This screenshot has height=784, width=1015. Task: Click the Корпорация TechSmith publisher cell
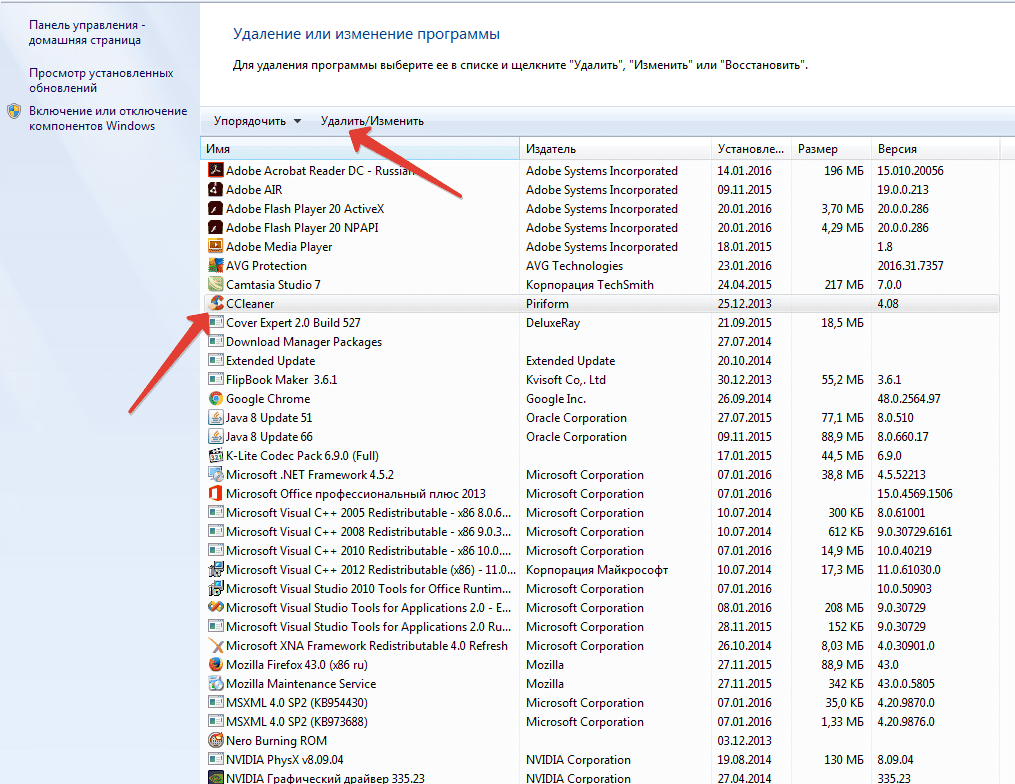590,284
